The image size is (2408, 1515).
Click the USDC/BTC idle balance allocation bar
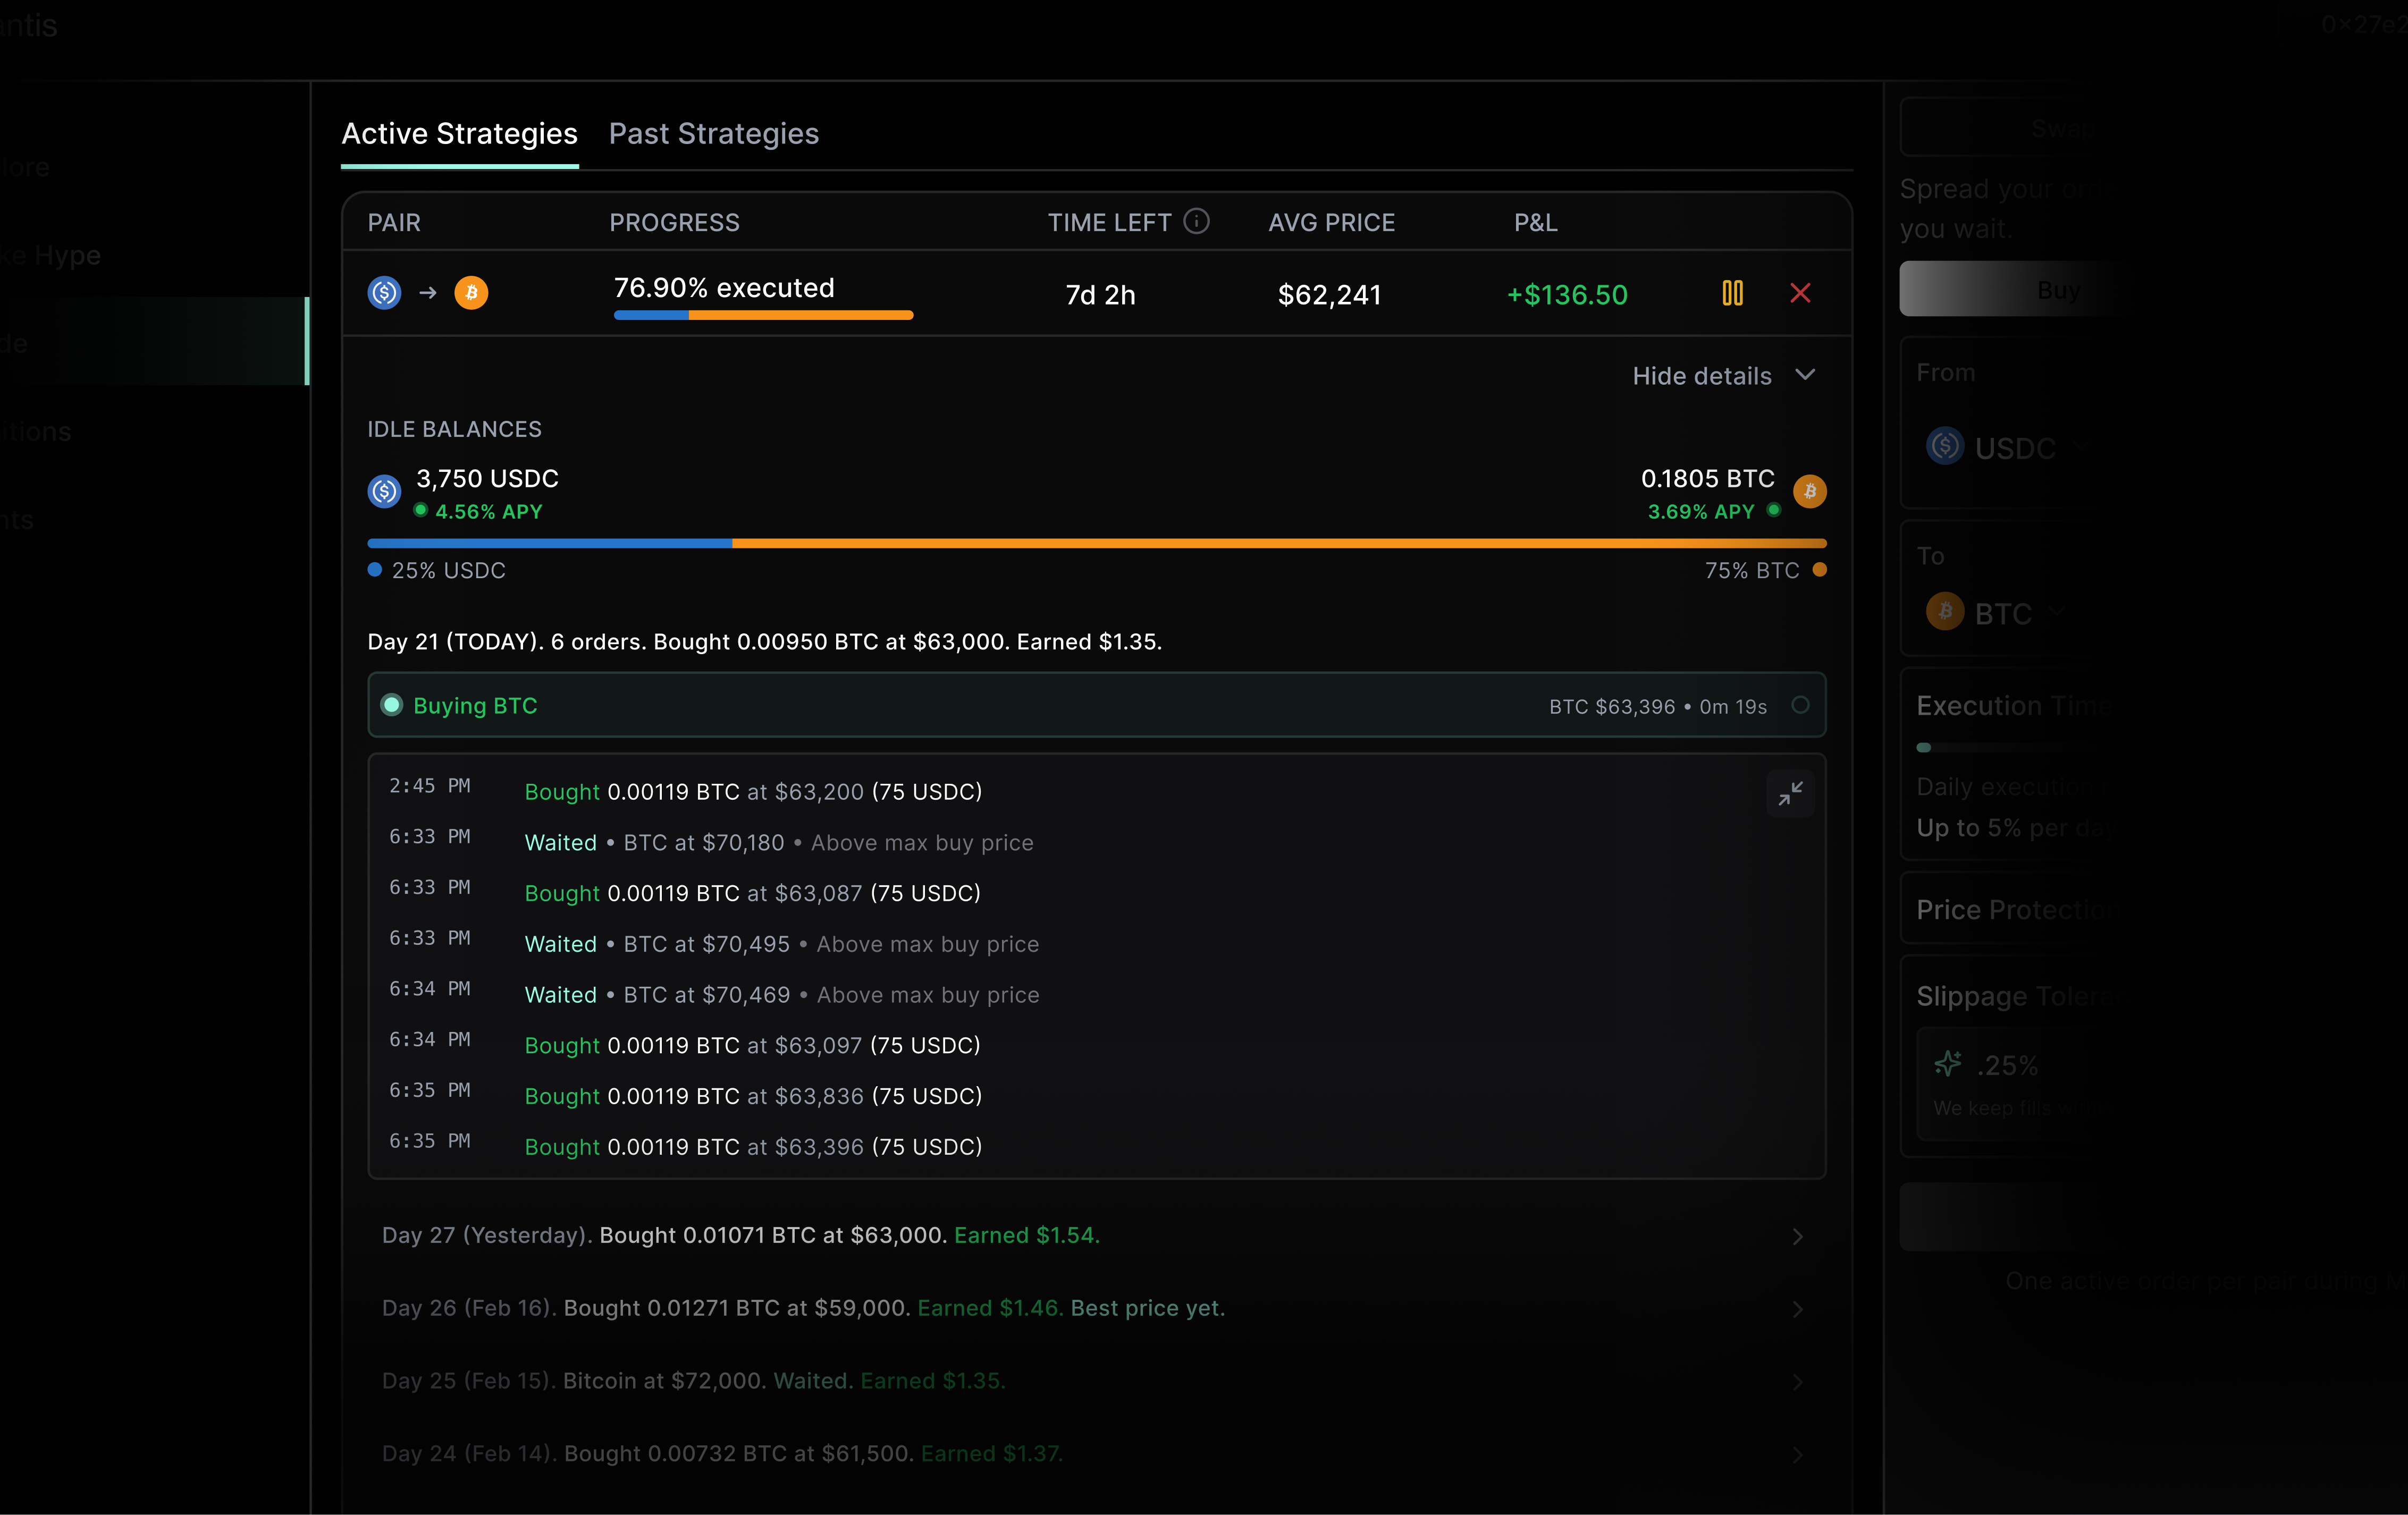[1097, 543]
